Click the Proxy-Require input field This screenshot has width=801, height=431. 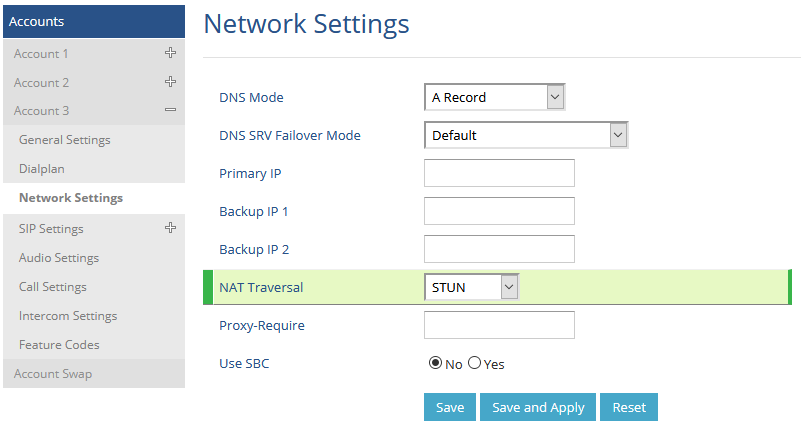pos(499,325)
